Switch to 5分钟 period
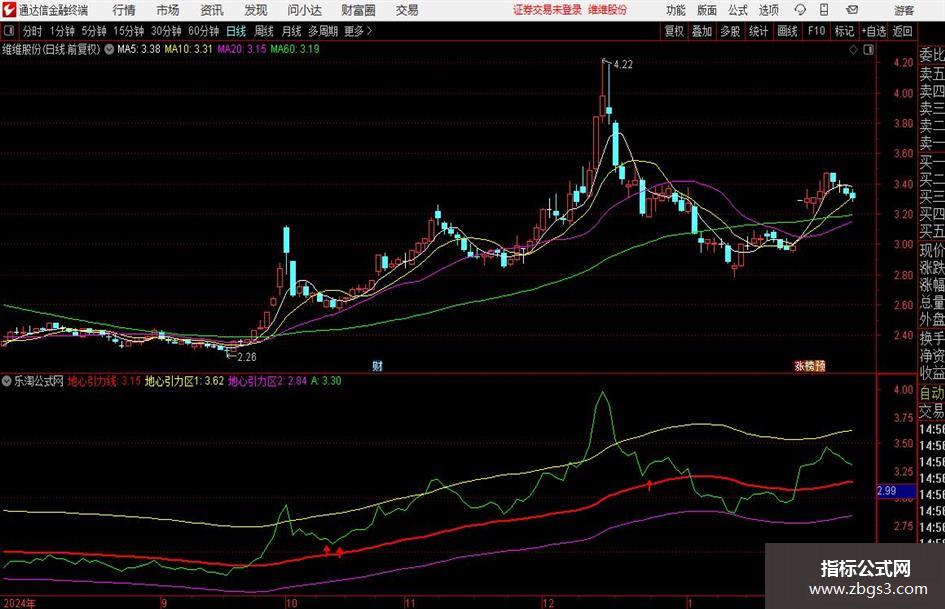Image resolution: width=945 pixels, height=609 pixels. (94, 31)
